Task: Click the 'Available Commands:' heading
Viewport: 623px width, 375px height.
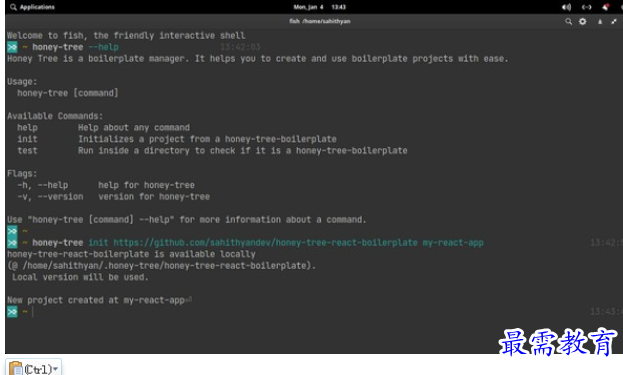Action: [x=55, y=116]
